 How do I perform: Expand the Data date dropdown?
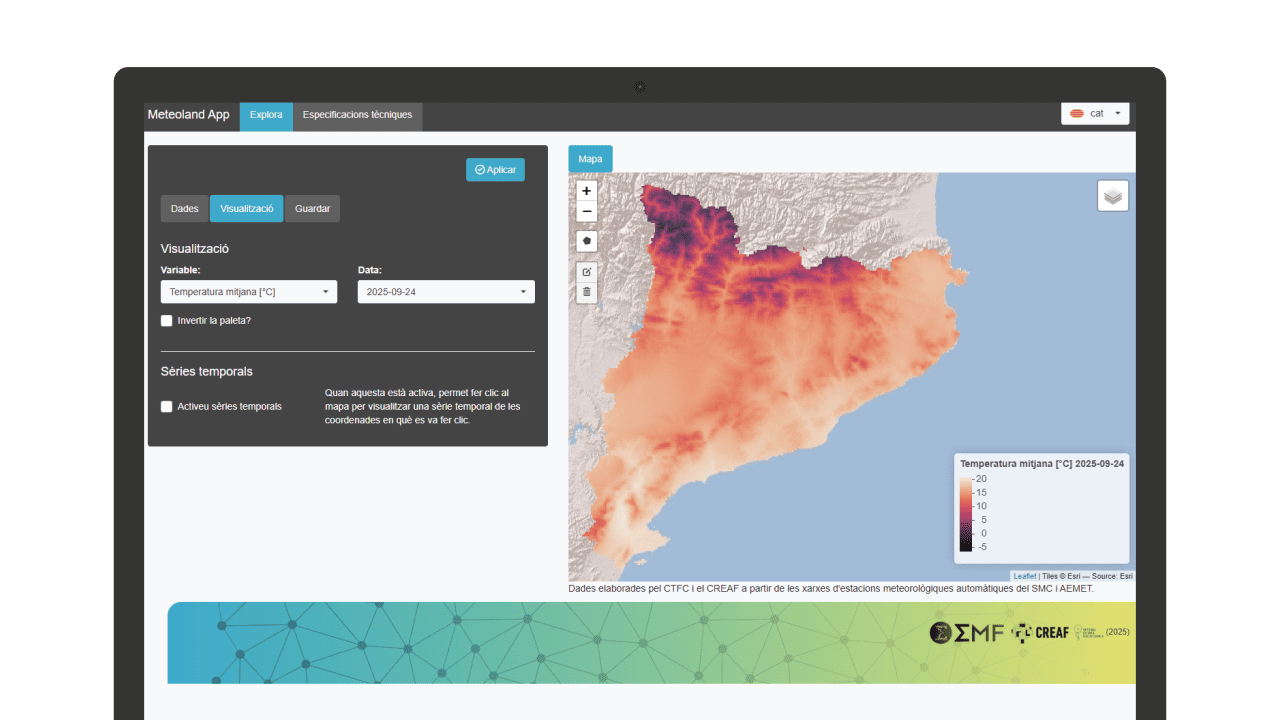pos(446,292)
